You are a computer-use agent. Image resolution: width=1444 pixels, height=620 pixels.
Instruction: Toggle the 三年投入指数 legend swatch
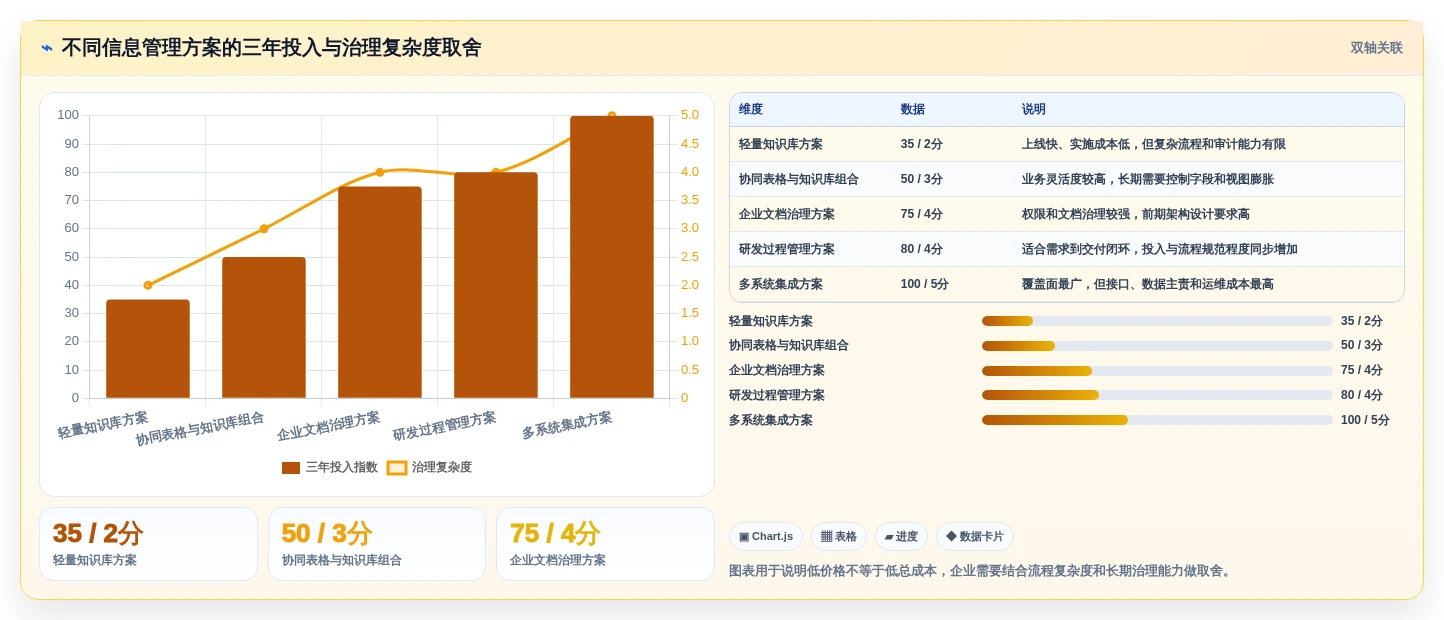291,468
